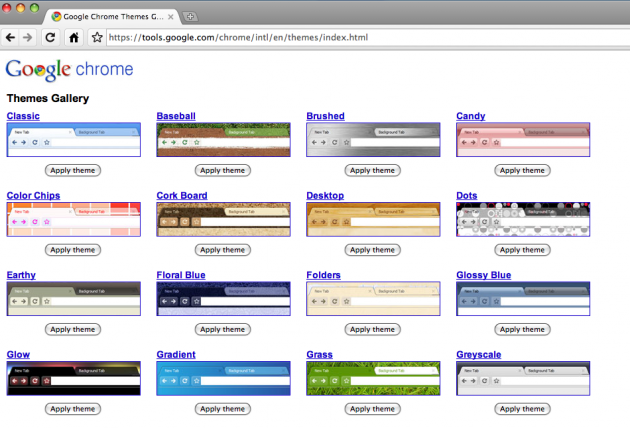
Task: Open the Dots theme link
Action: (466, 195)
